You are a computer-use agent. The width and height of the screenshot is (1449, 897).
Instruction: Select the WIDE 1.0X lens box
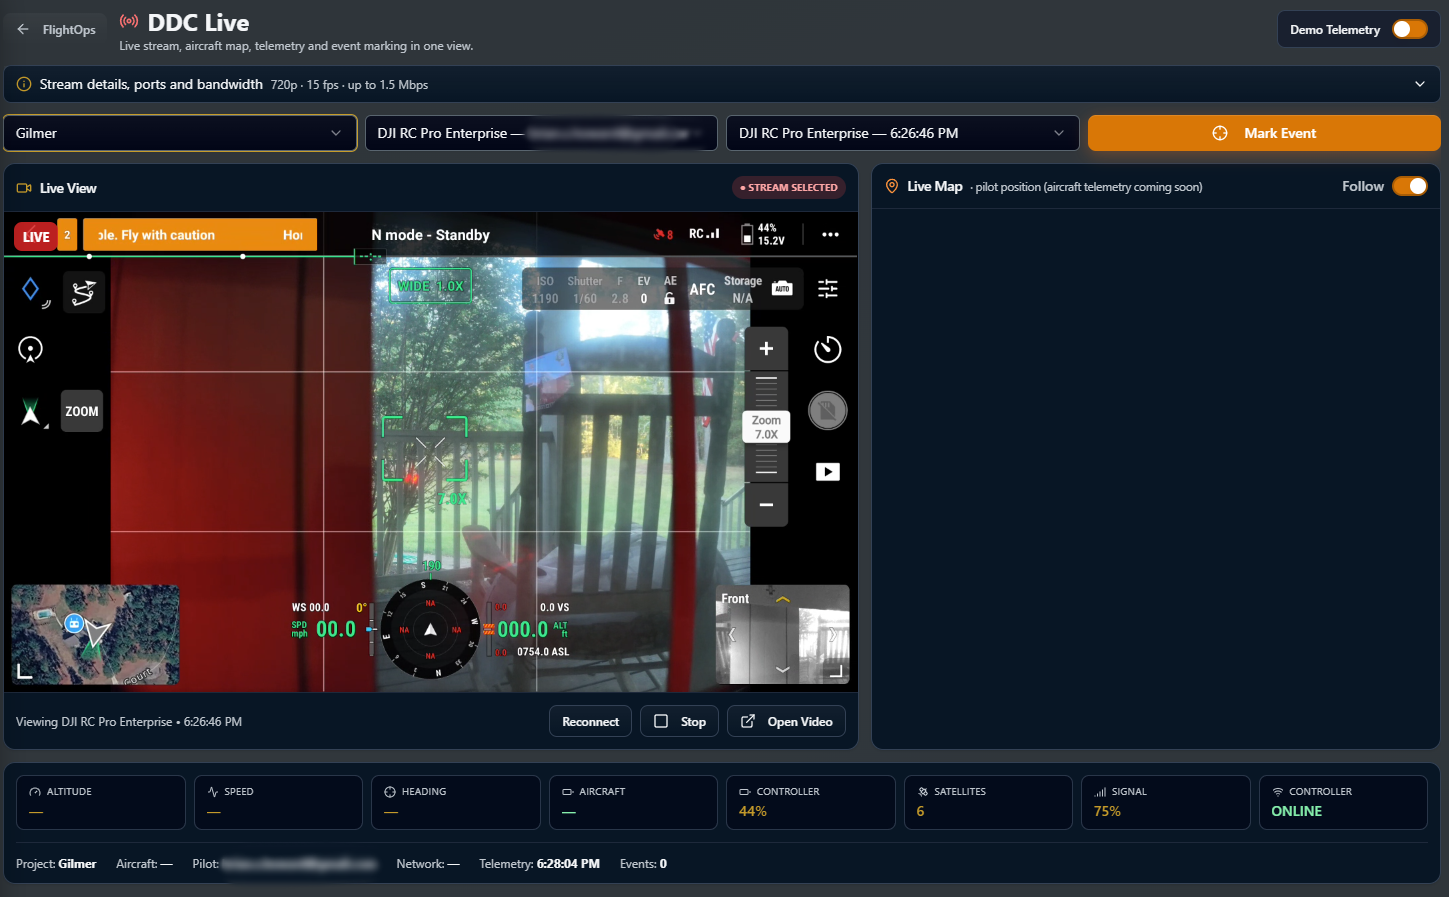tap(430, 286)
